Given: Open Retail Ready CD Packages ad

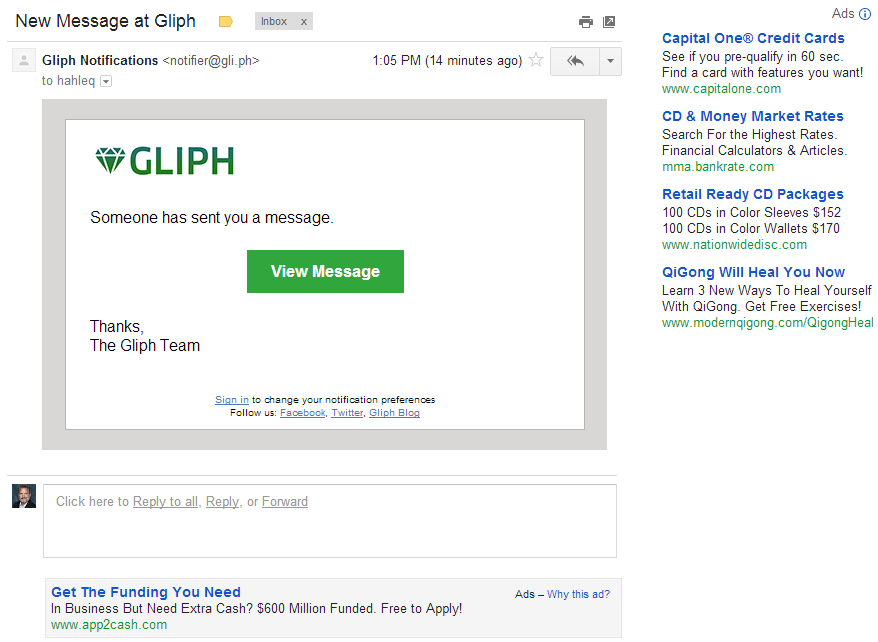Looking at the screenshot, I should [x=753, y=194].
